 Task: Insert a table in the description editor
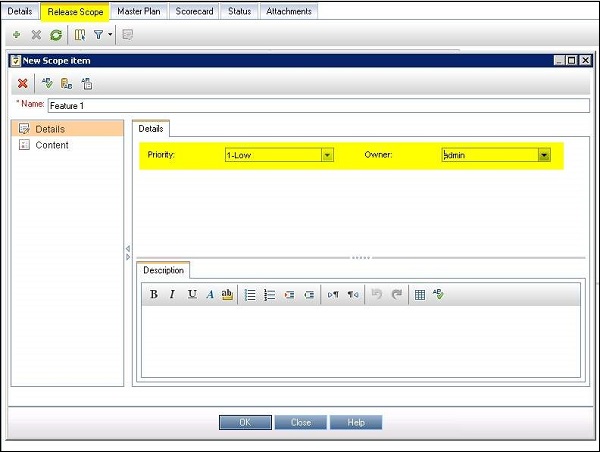tap(420, 295)
